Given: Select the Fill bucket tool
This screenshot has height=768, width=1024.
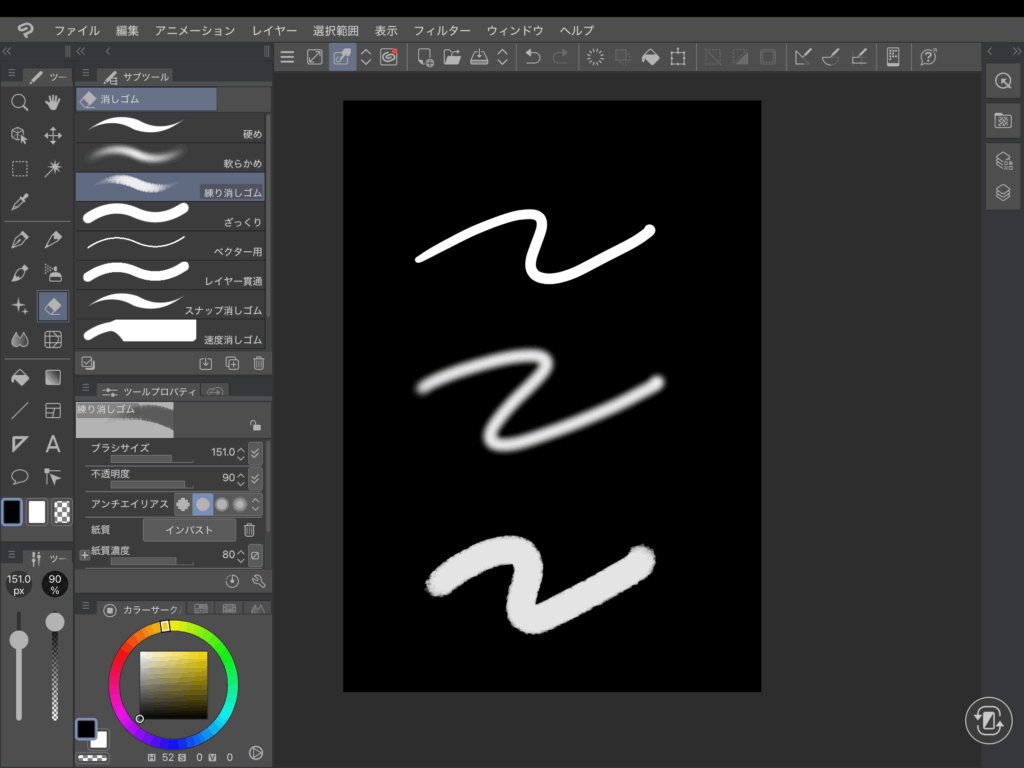Looking at the screenshot, I should tap(19, 377).
